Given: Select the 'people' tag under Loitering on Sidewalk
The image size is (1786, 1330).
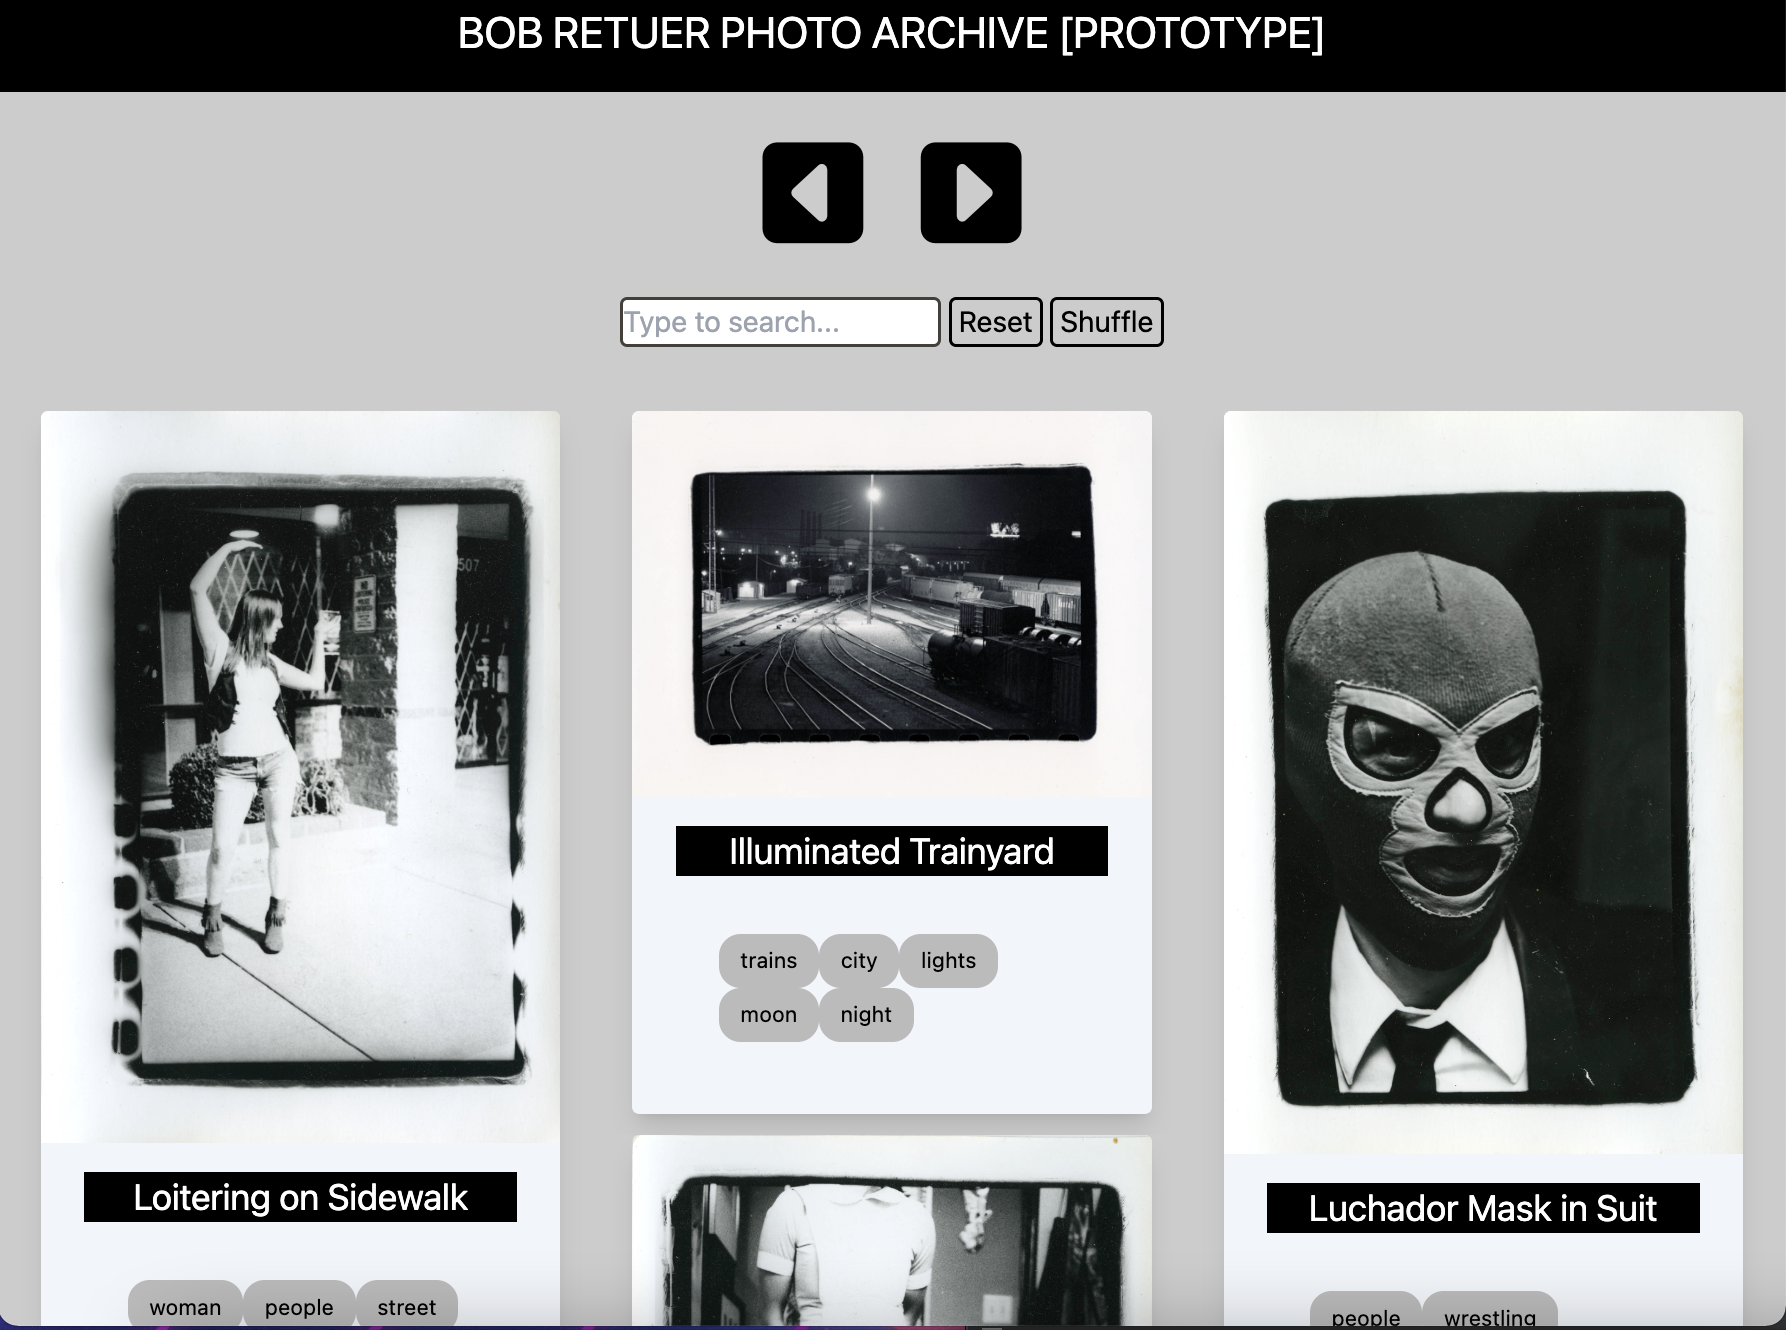Looking at the screenshot, I should pos(299,1307).
